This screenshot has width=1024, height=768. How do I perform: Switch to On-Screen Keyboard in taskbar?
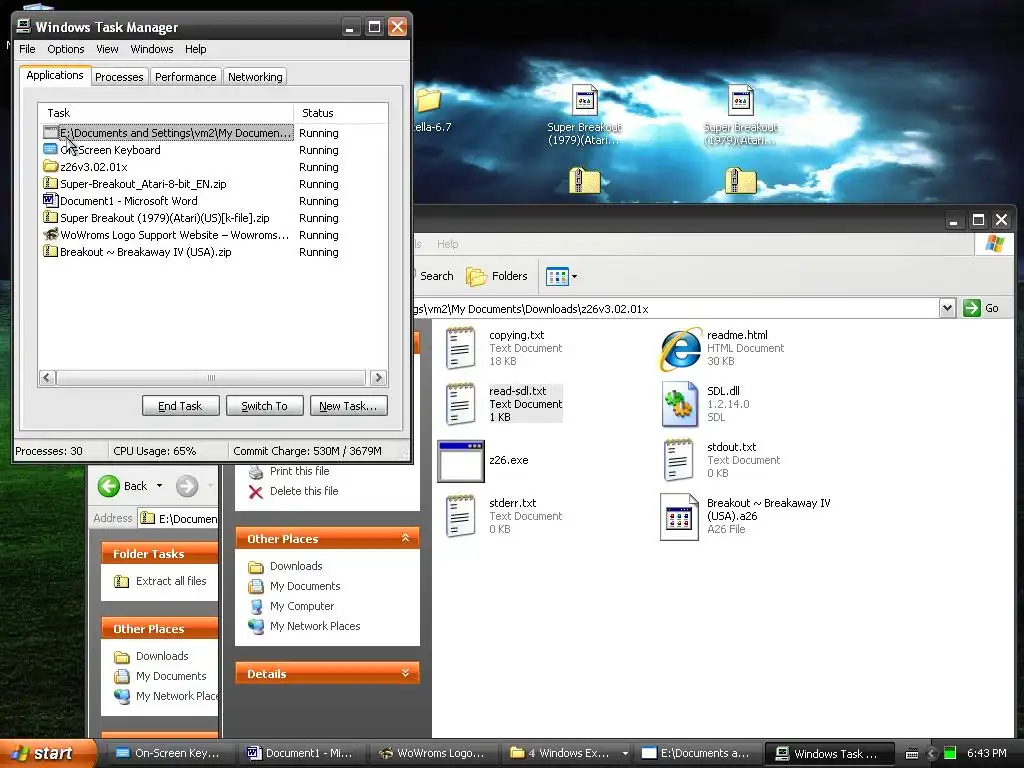click(168, 753)
